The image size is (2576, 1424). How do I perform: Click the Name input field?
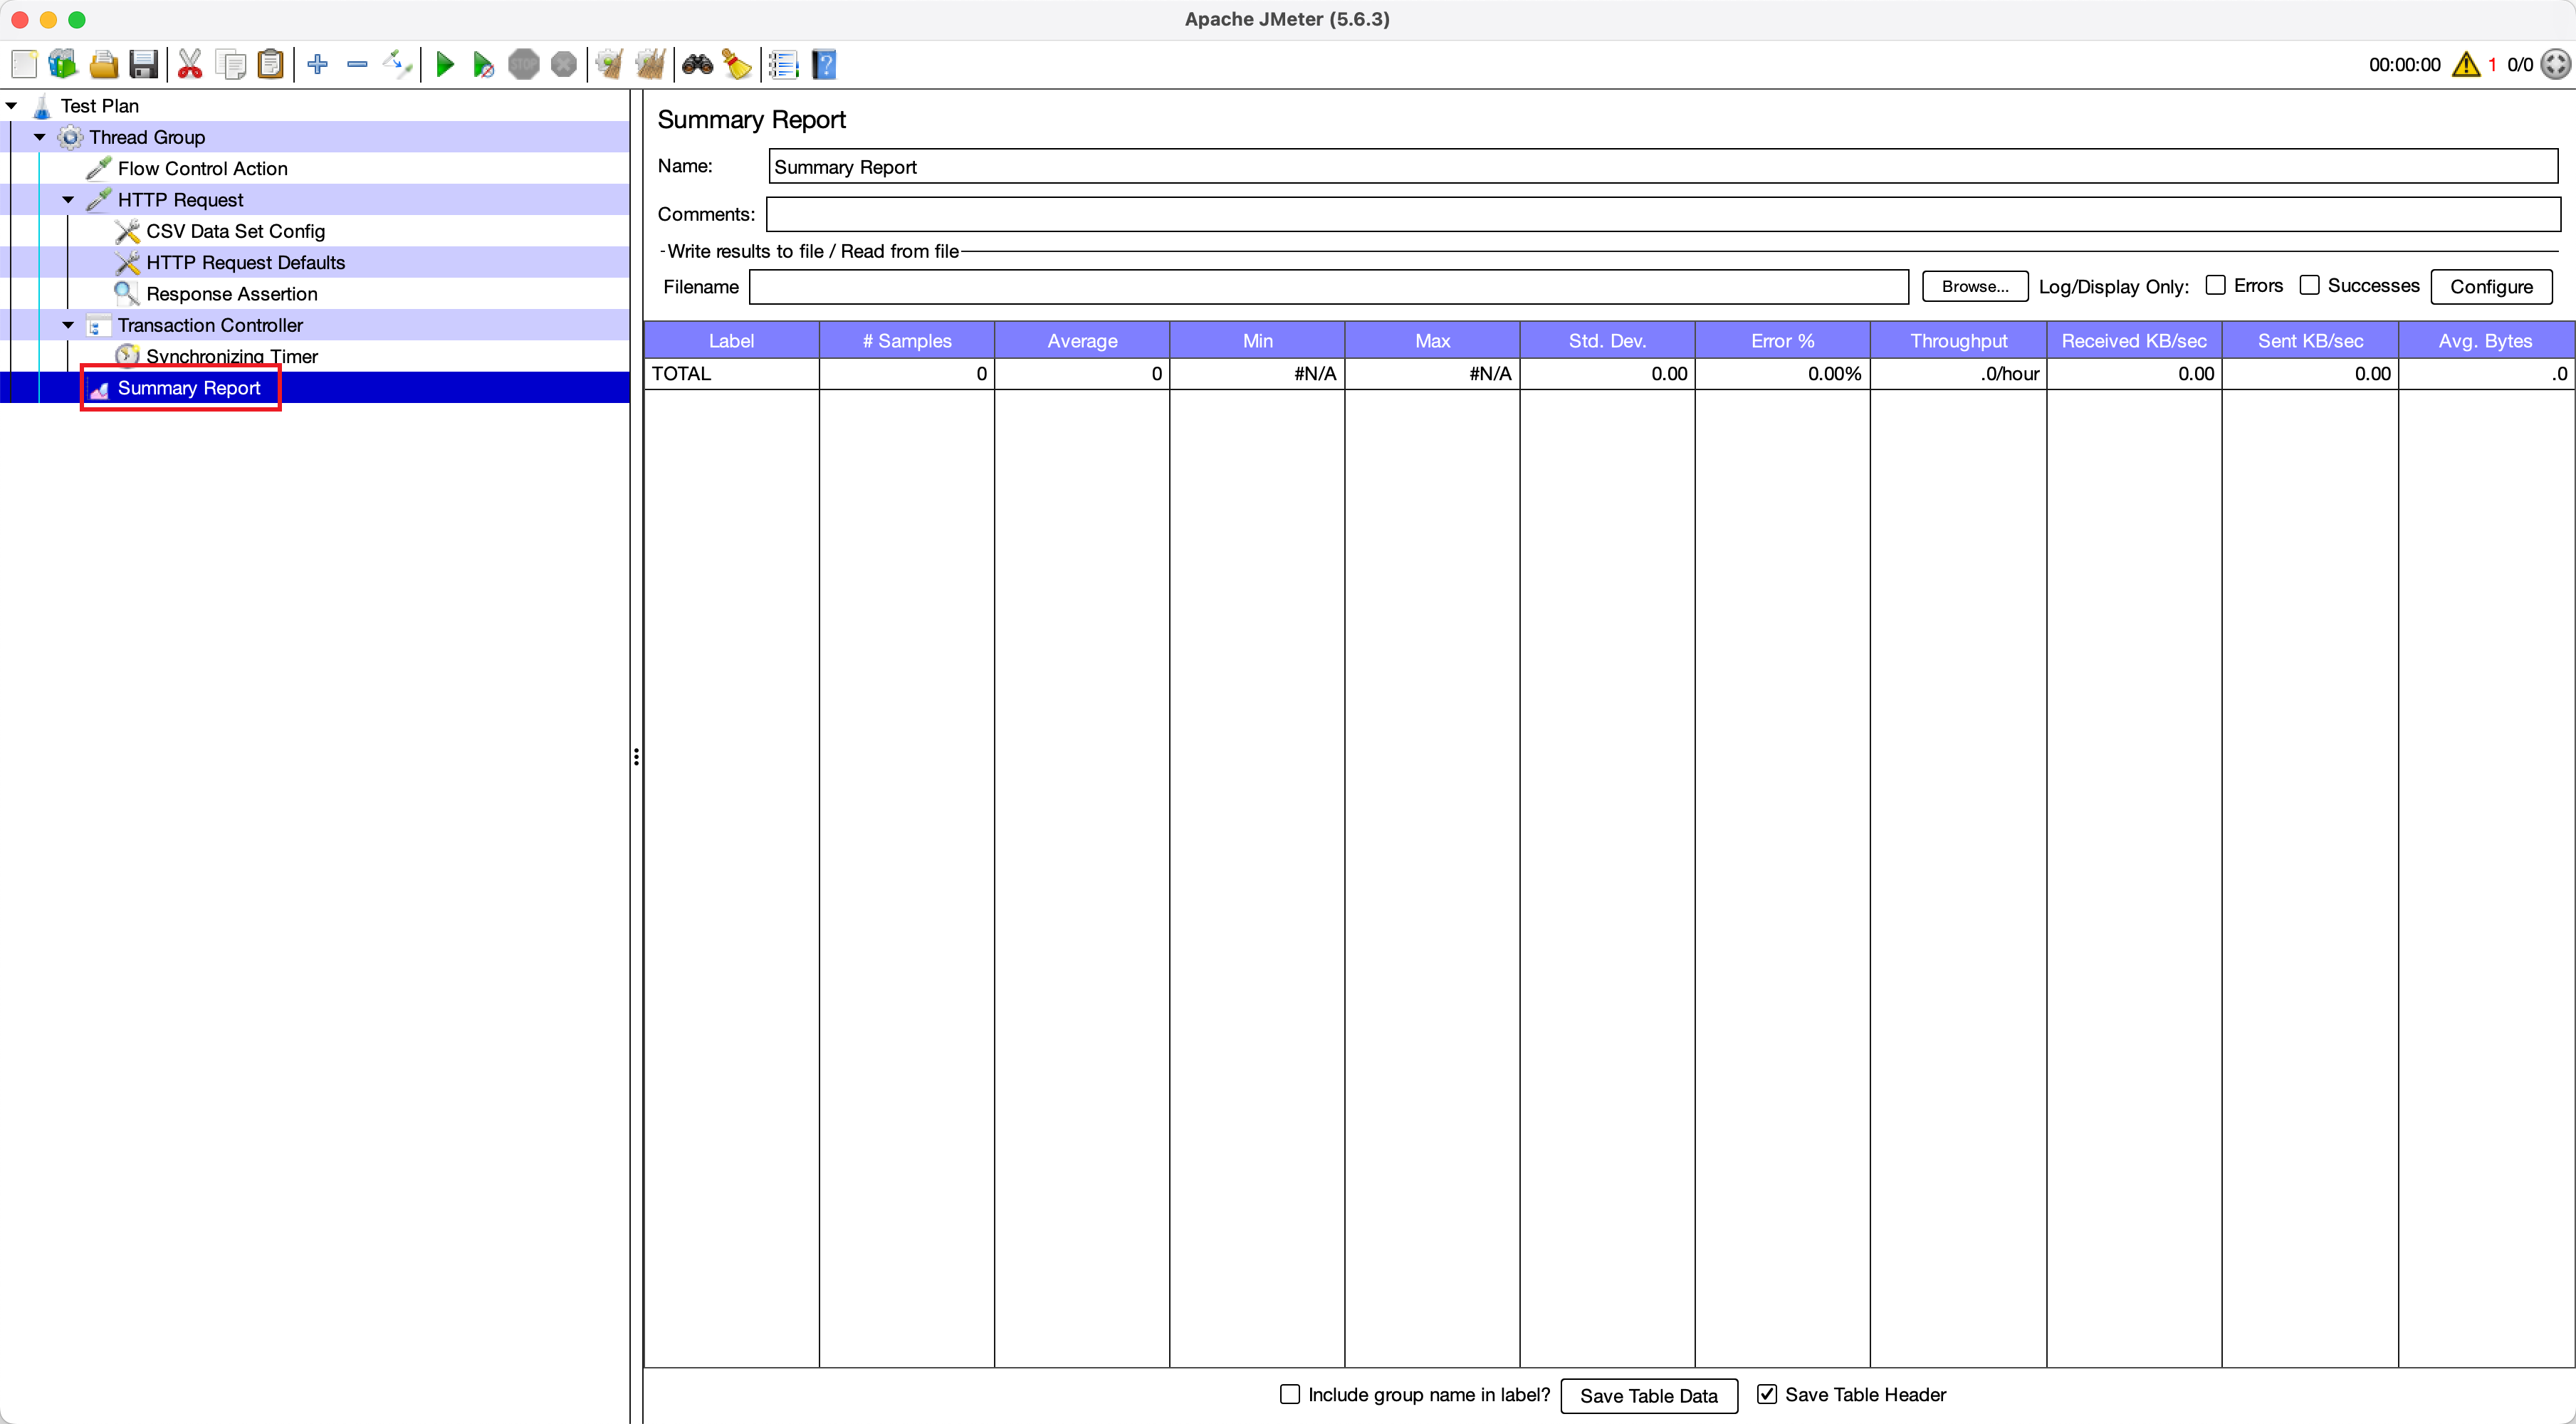(x=1664, y=167)
